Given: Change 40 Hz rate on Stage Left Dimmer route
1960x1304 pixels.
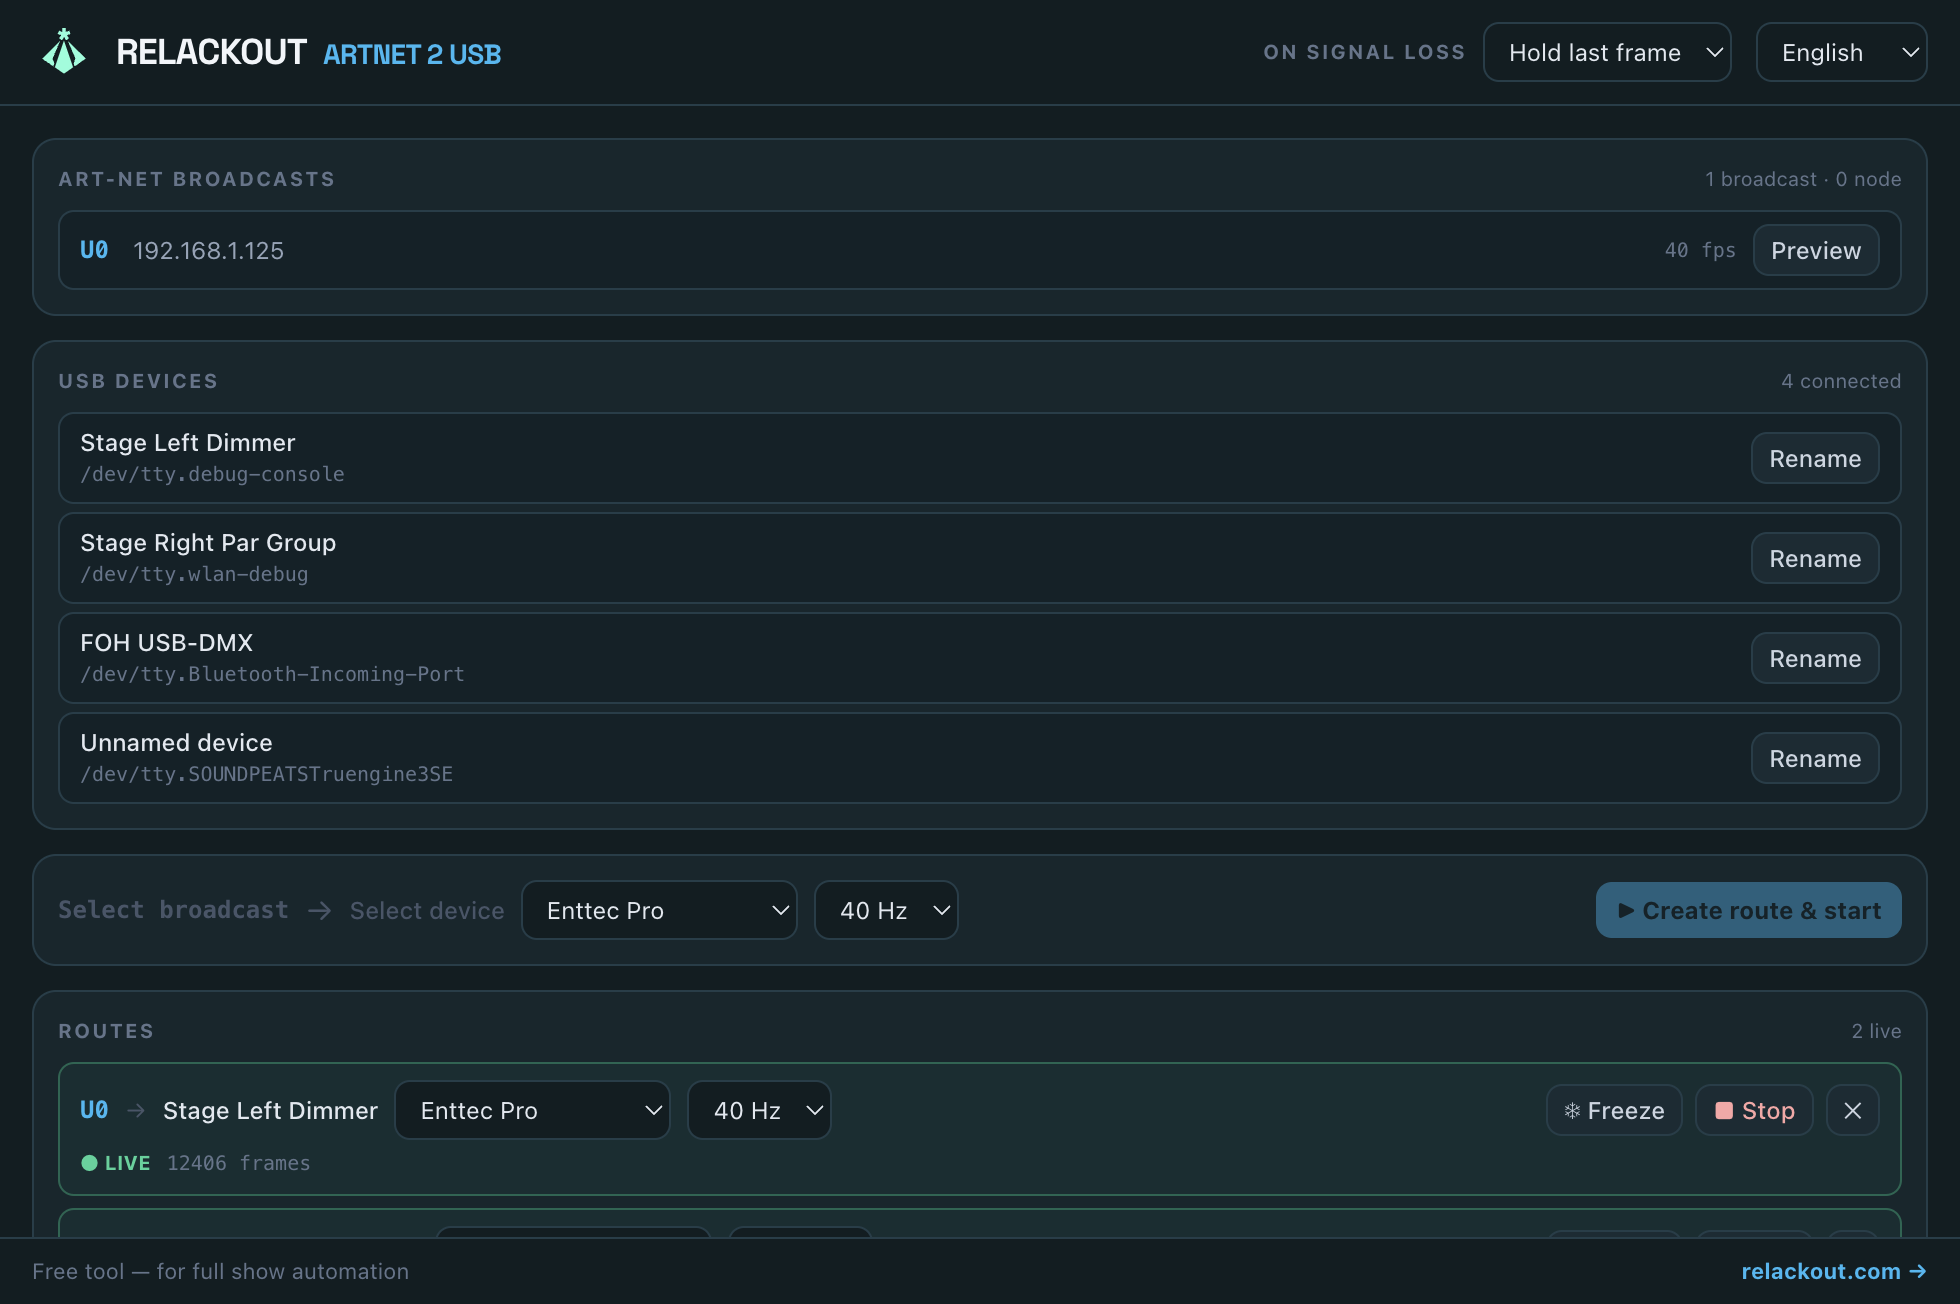Looking at the screenshot, I should tap(759, 1110).
